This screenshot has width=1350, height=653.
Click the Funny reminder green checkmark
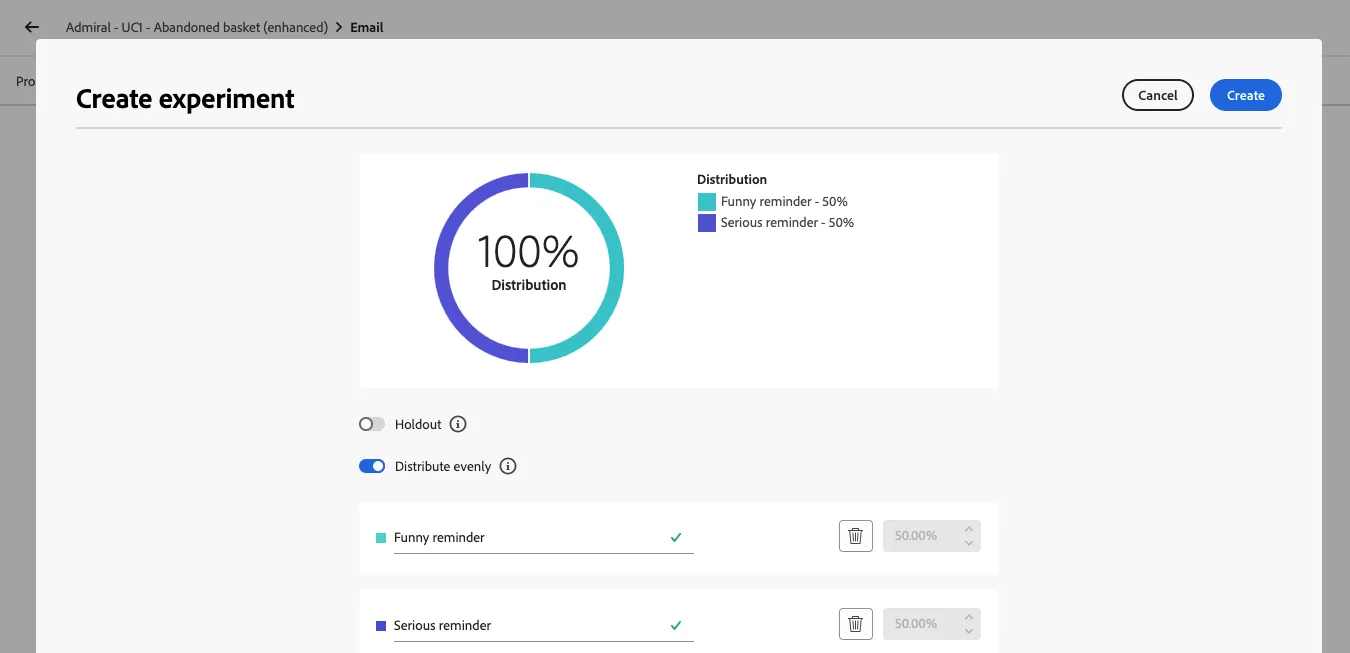coord(676,537)
